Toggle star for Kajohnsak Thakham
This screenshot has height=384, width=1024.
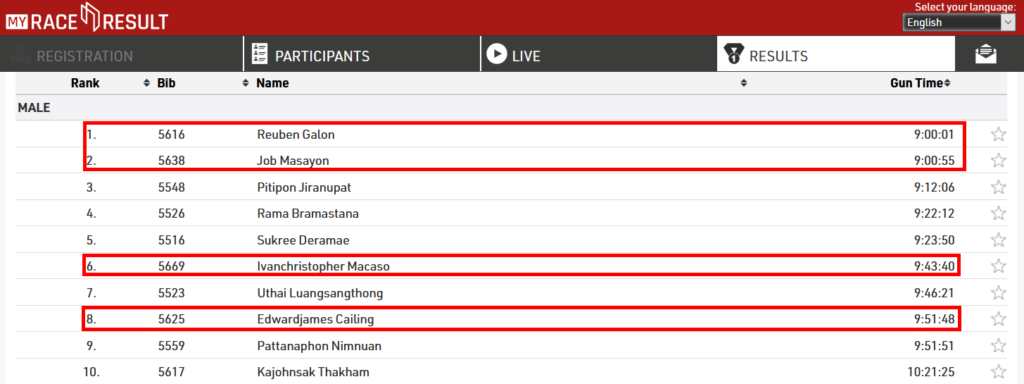click(x=998, y=372)
